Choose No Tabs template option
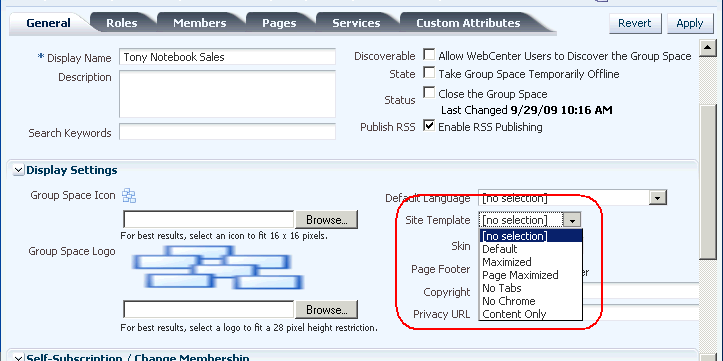The width and height of the screenshot is (723, 361). coord(531,288)
